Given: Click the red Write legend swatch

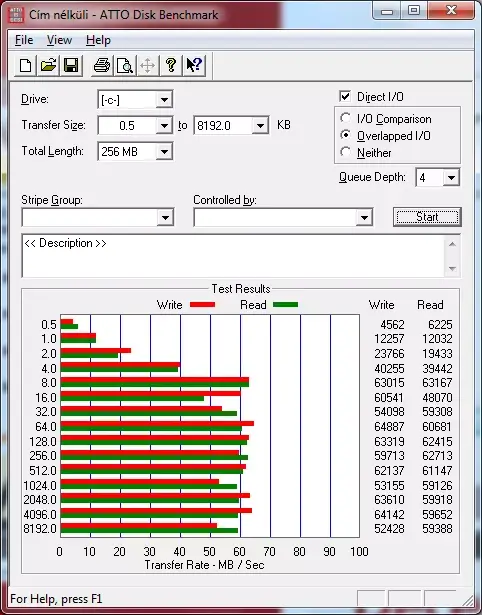Looking at the screenshot, I should (202, 304).
